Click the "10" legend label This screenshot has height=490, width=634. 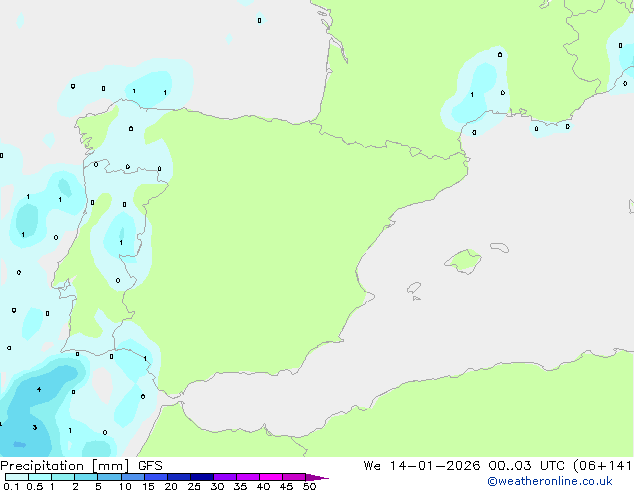[125, 486]
